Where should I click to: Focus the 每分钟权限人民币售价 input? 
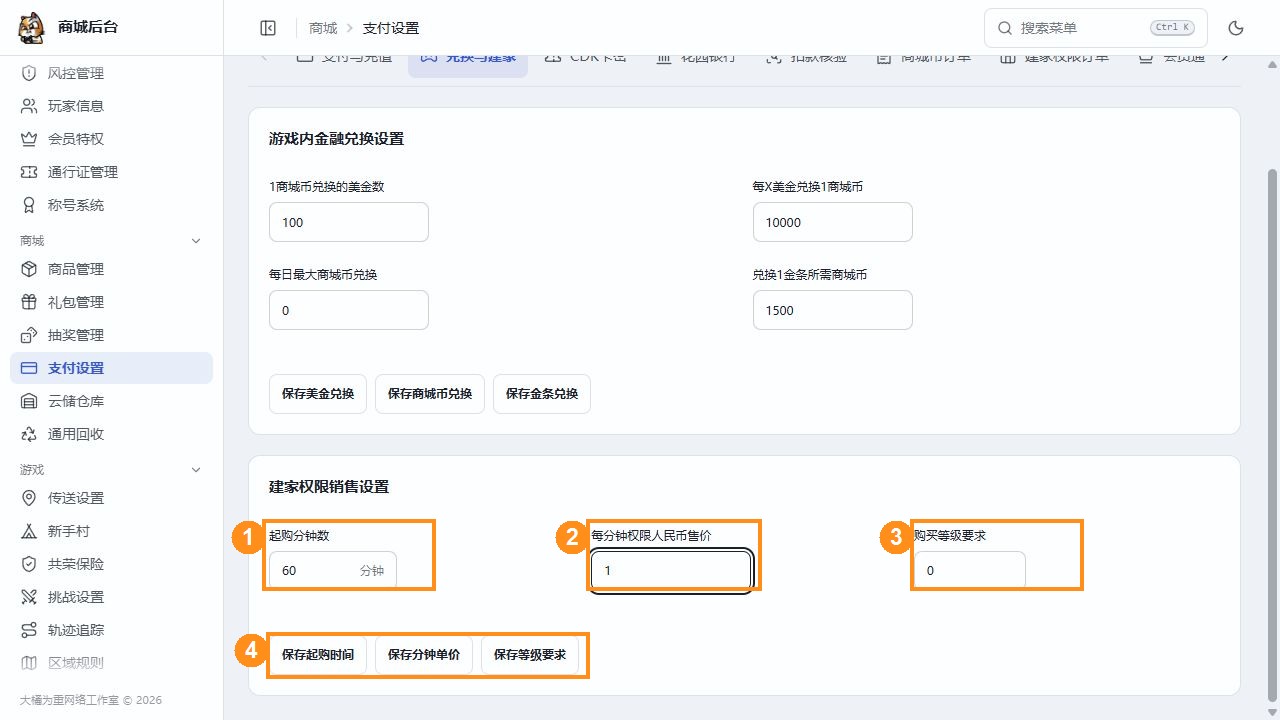pyautogui.click(x=671, y=571)
